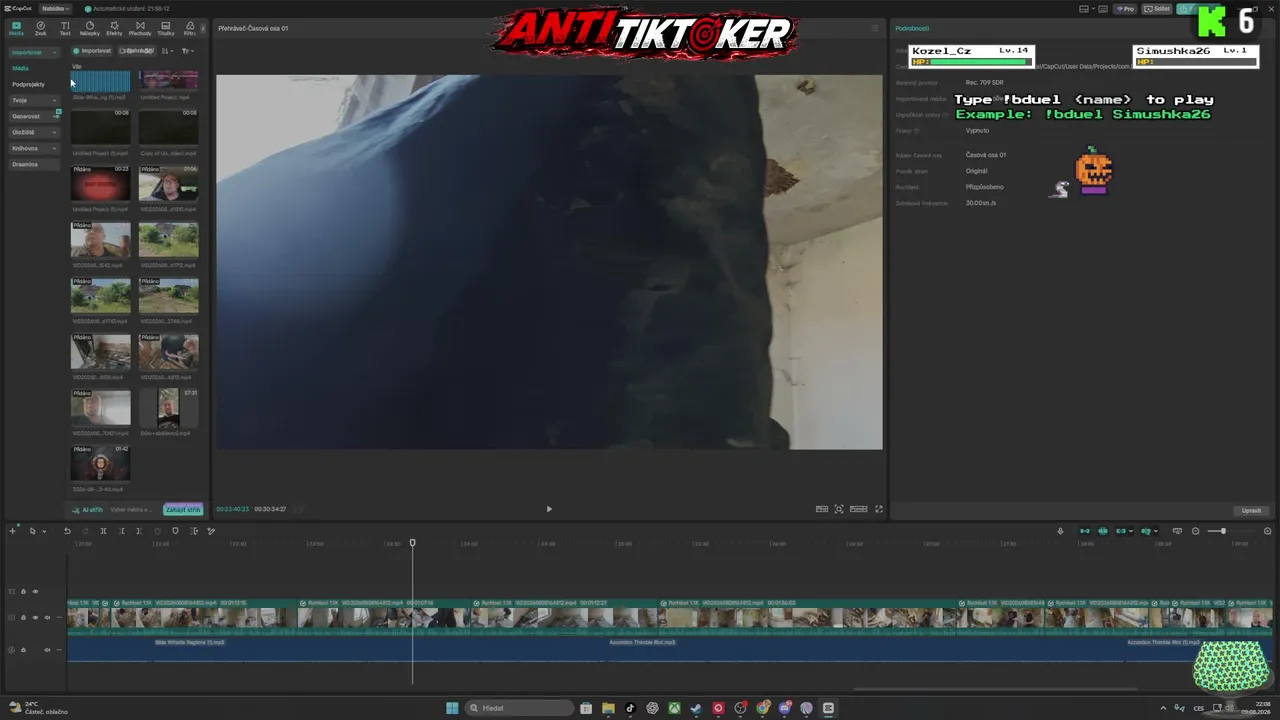This screenshot has width=1280, height=720.
Task: Select Média in the left sidebar
Action: [21, 68]
